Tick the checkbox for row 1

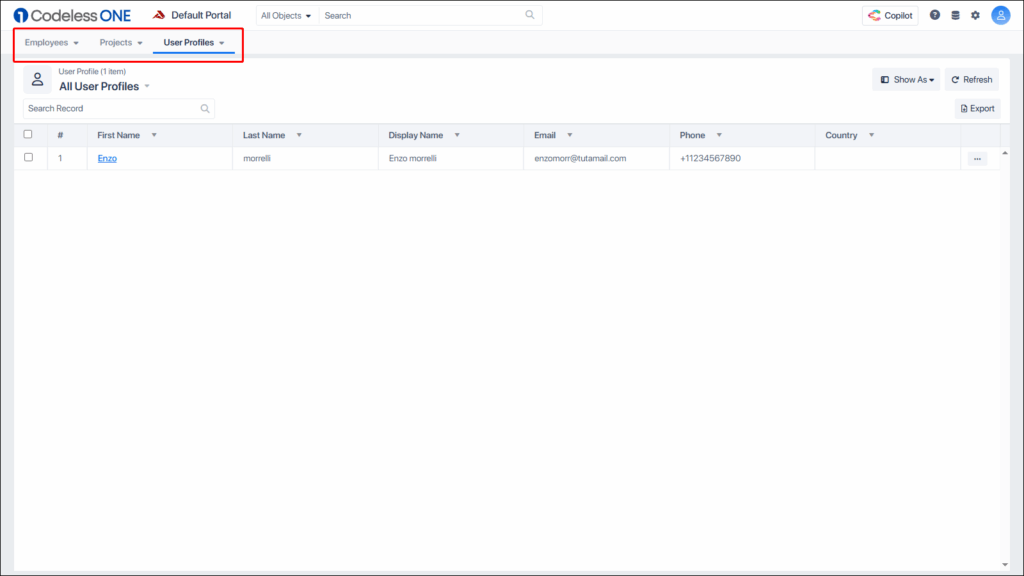[x=28, y=157]
